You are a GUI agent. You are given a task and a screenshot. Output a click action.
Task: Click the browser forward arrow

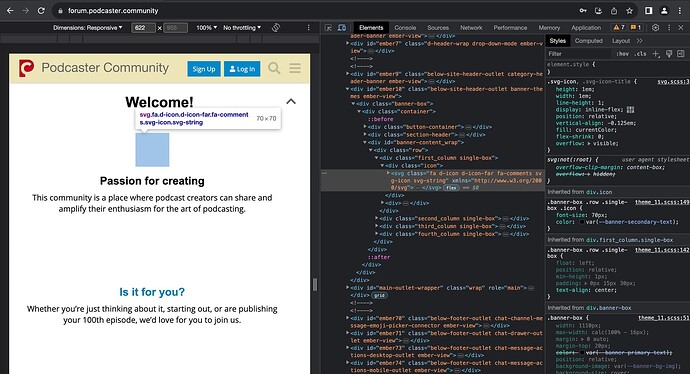point(26,11)
